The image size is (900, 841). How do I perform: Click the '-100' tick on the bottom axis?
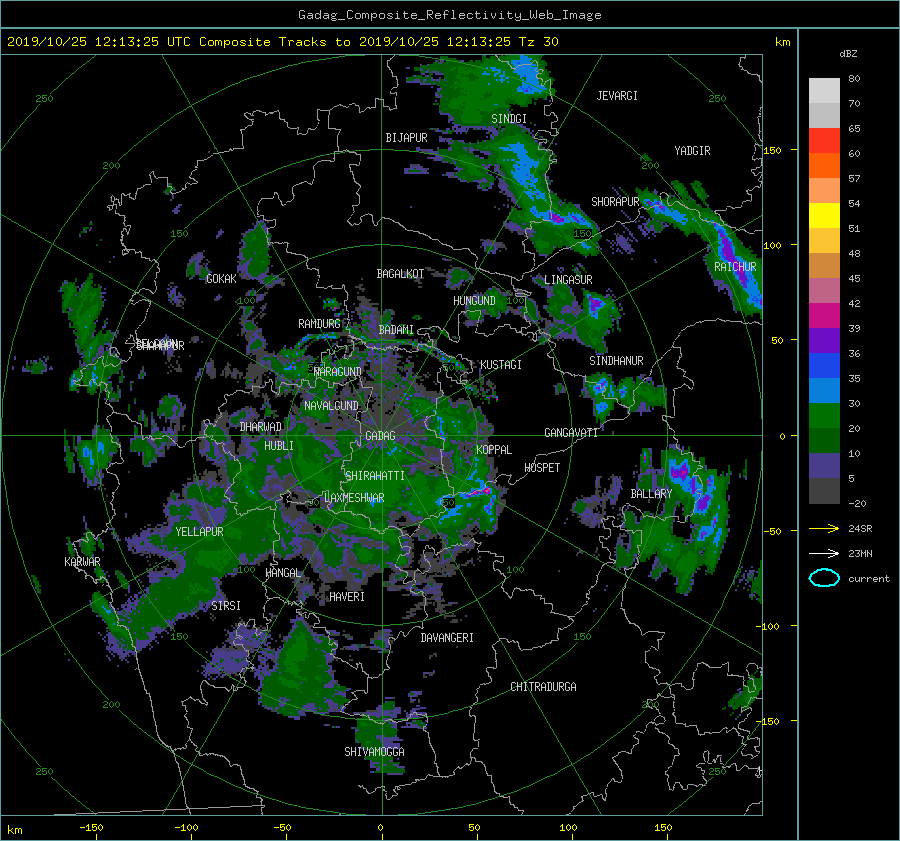tap(186, 827)
